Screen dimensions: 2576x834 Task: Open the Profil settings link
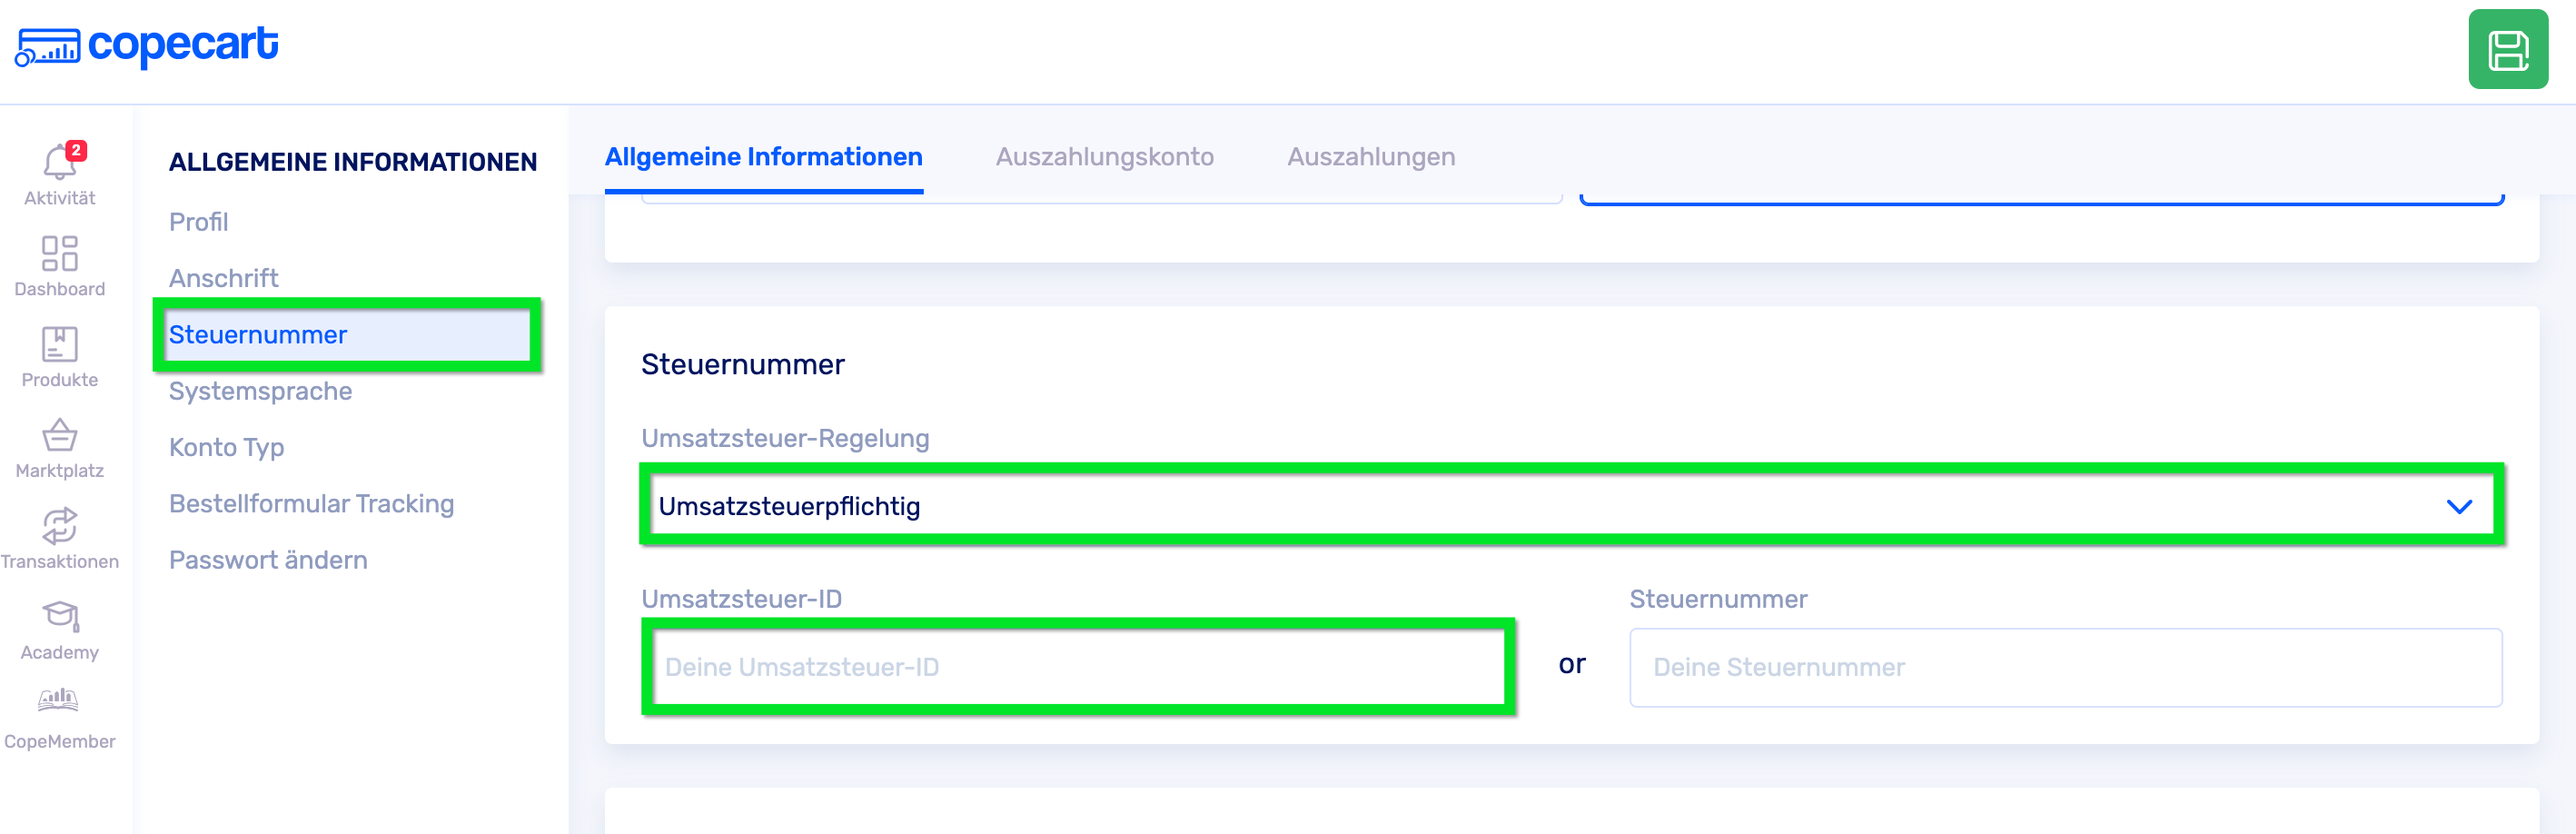coord(199,222)
